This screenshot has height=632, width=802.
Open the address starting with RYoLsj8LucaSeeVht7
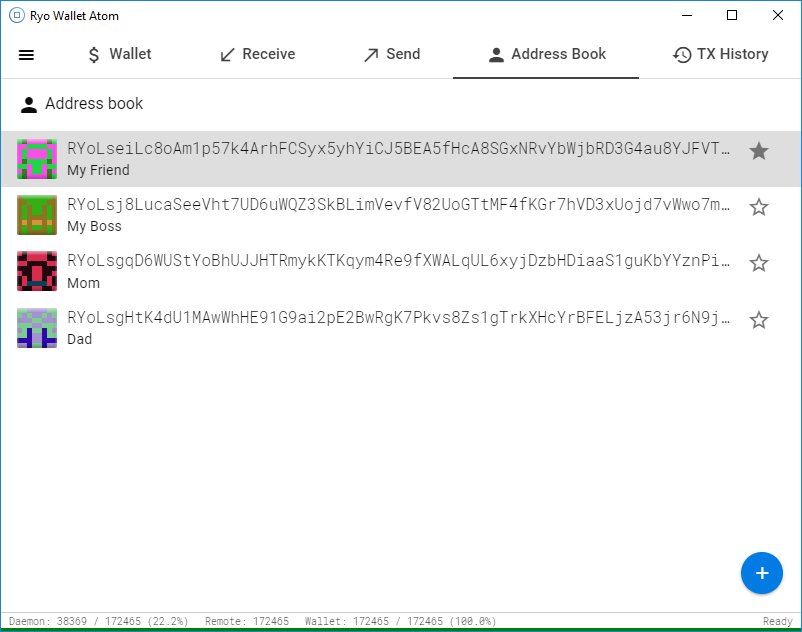pyautogui.click(x=399, y=205)
